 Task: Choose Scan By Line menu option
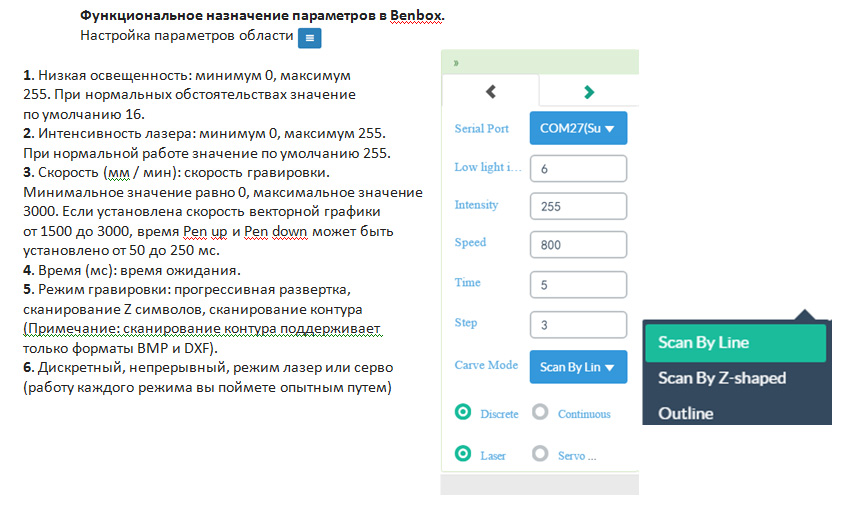(736, 343)
